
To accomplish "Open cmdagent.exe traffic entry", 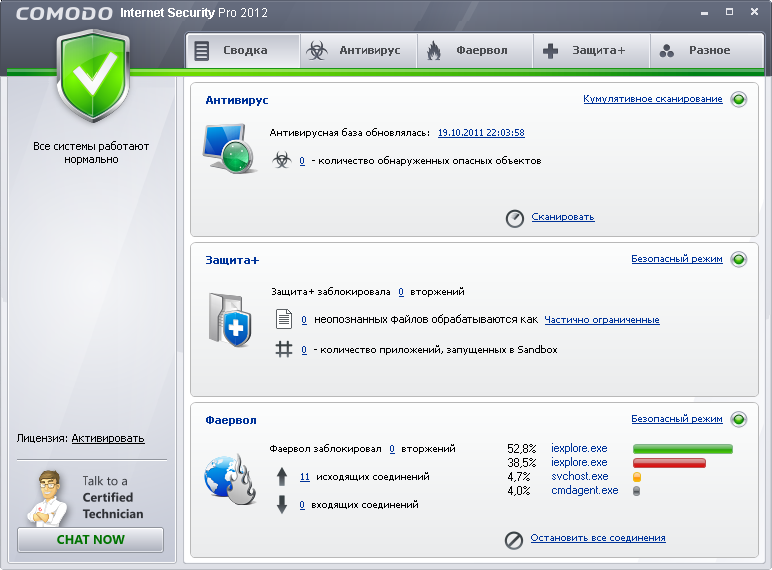I will tap(584, 490).
